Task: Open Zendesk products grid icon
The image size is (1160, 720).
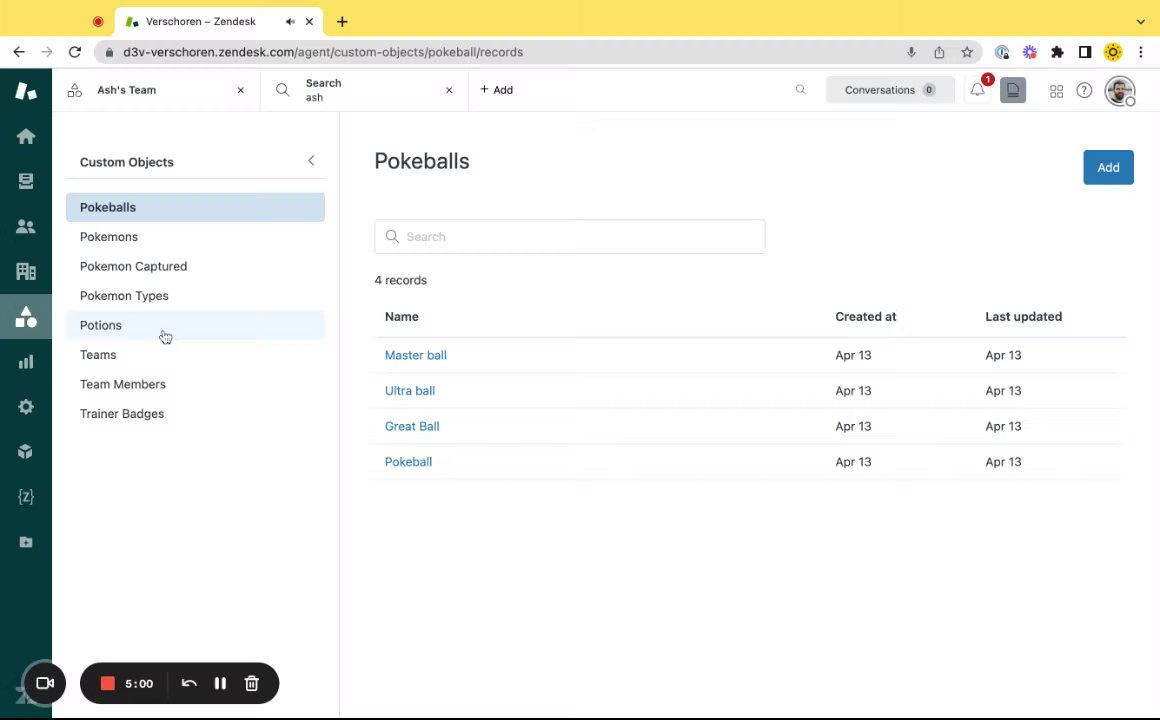Action: click(1056, 90)
